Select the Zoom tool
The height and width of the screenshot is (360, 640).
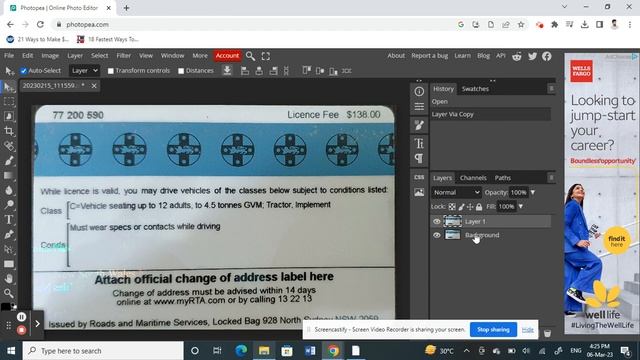tap(9, 293)
